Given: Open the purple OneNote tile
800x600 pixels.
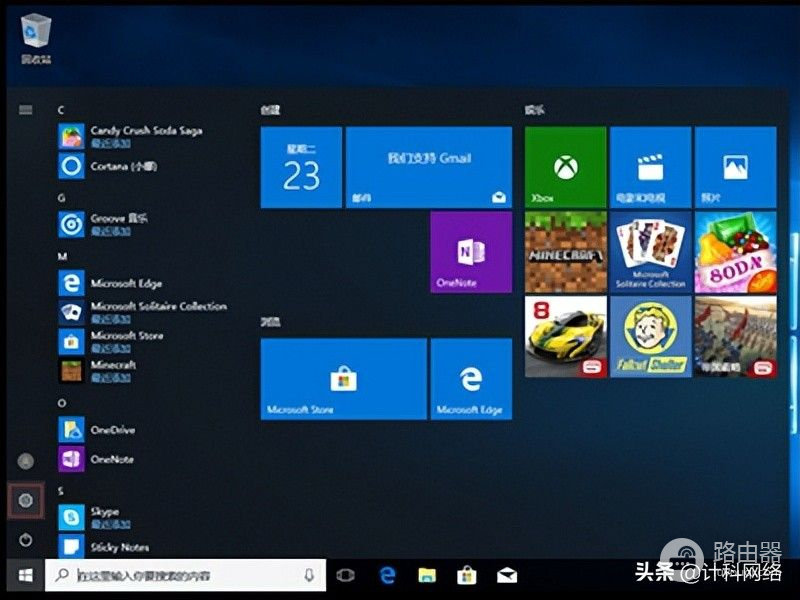Looking at the screenshot, I should [471, 252].
